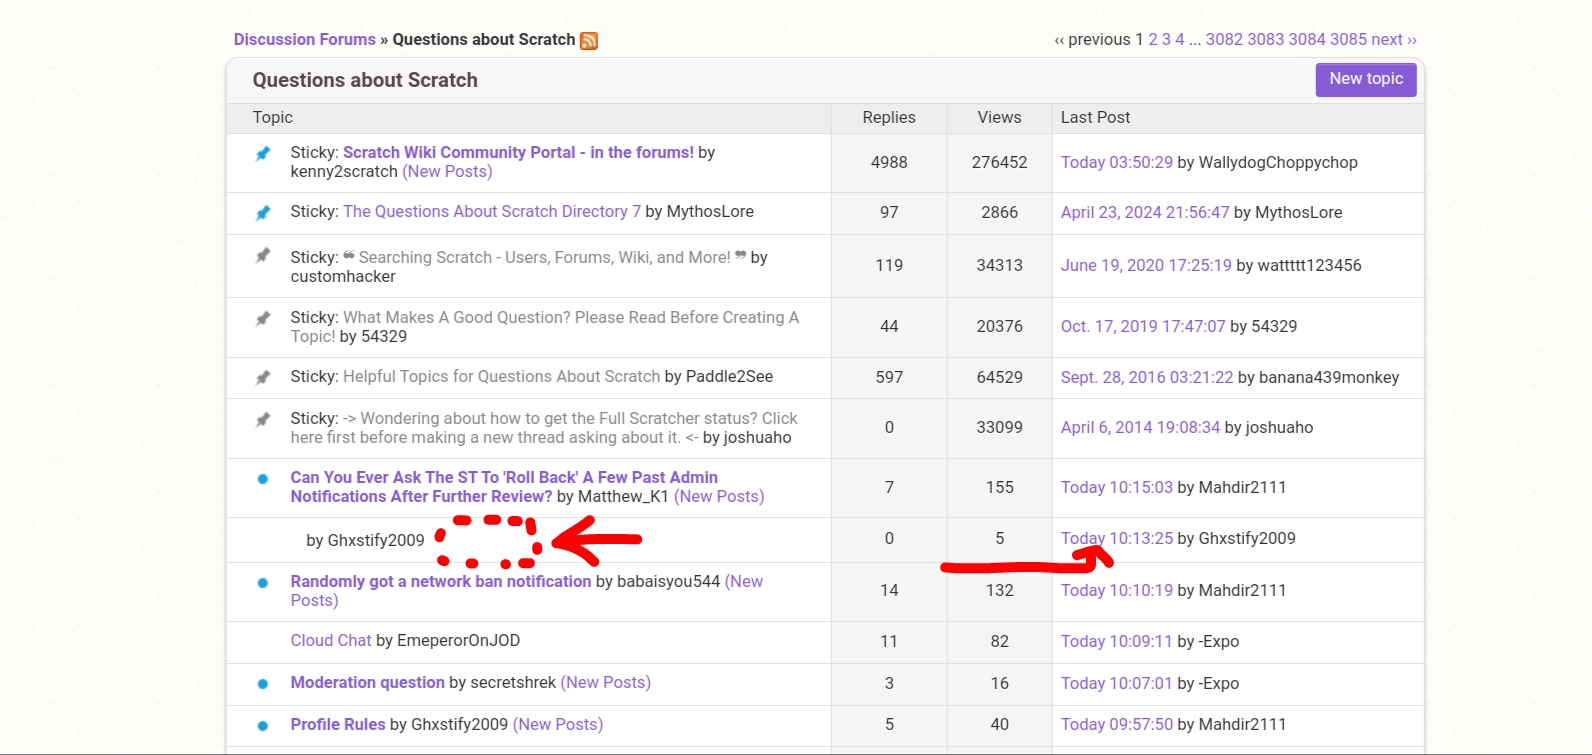The image size is (1592, 755).
Task: Click pin icon beside Questions About Scratch Directory
Action: [263, 212]
